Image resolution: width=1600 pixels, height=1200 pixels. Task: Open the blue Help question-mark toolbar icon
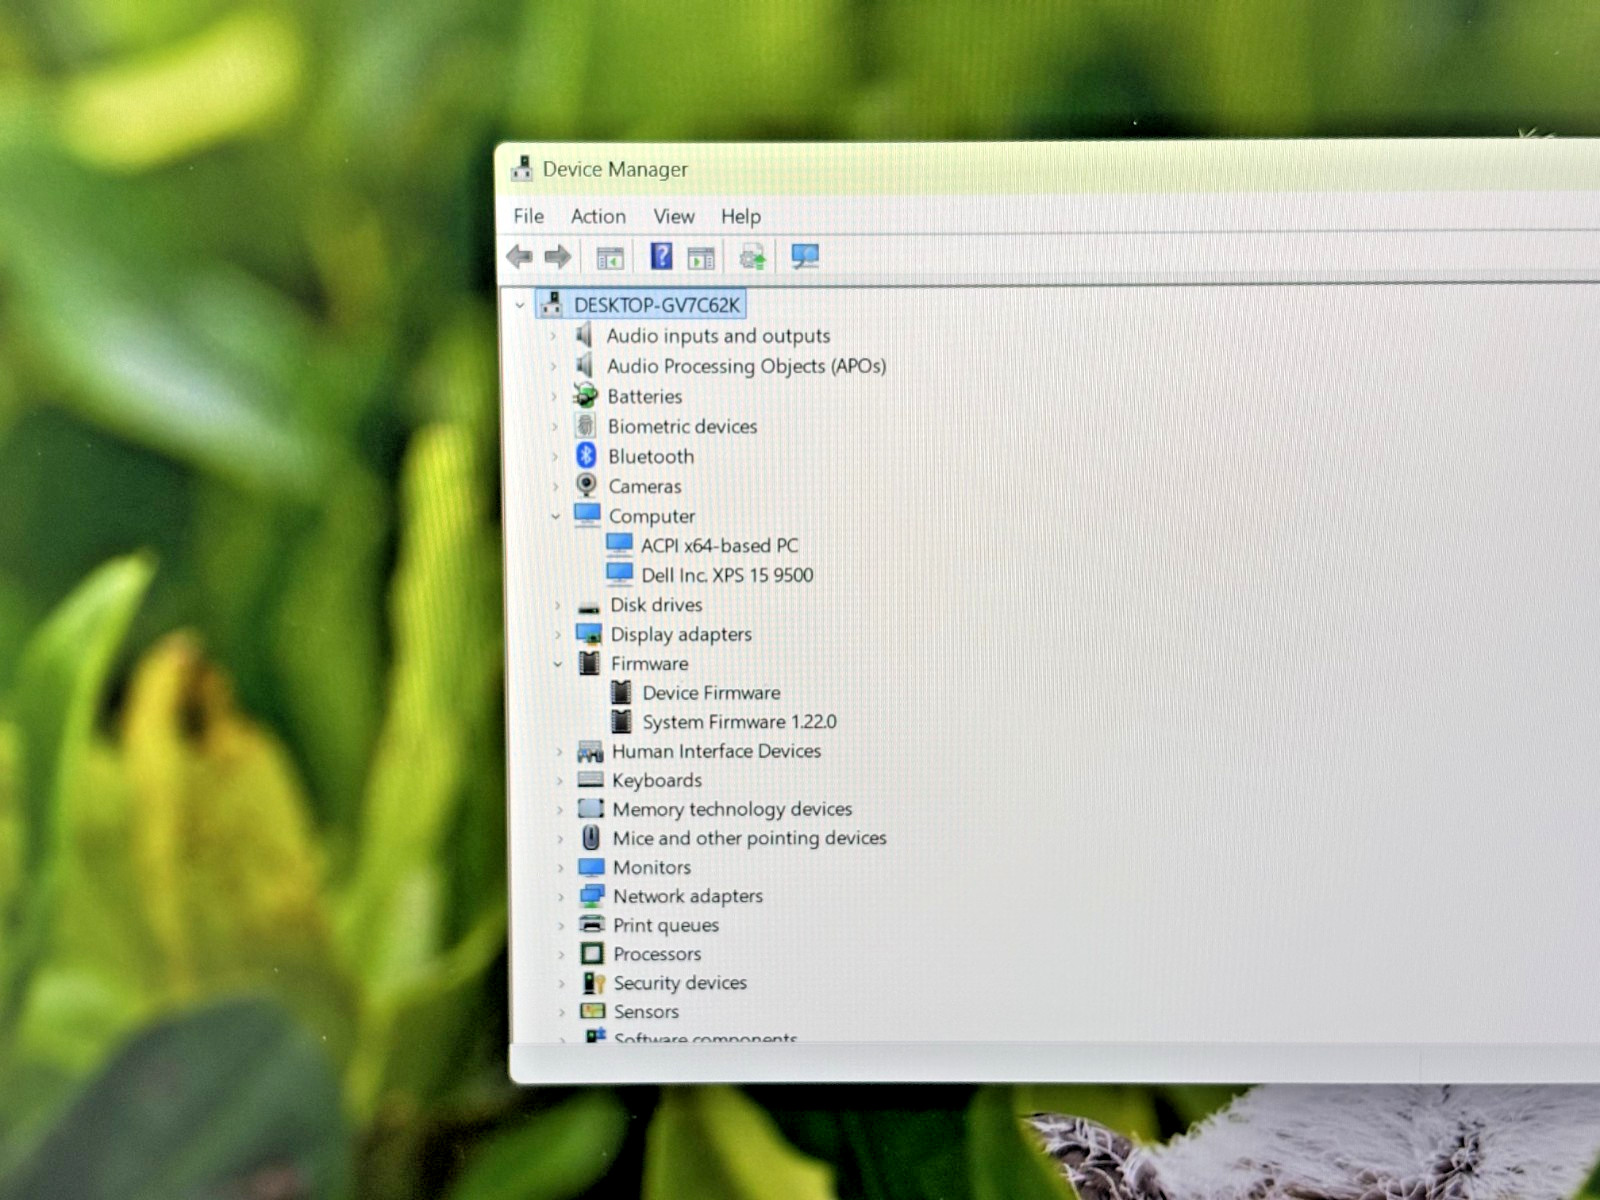[x=661, y=256]
